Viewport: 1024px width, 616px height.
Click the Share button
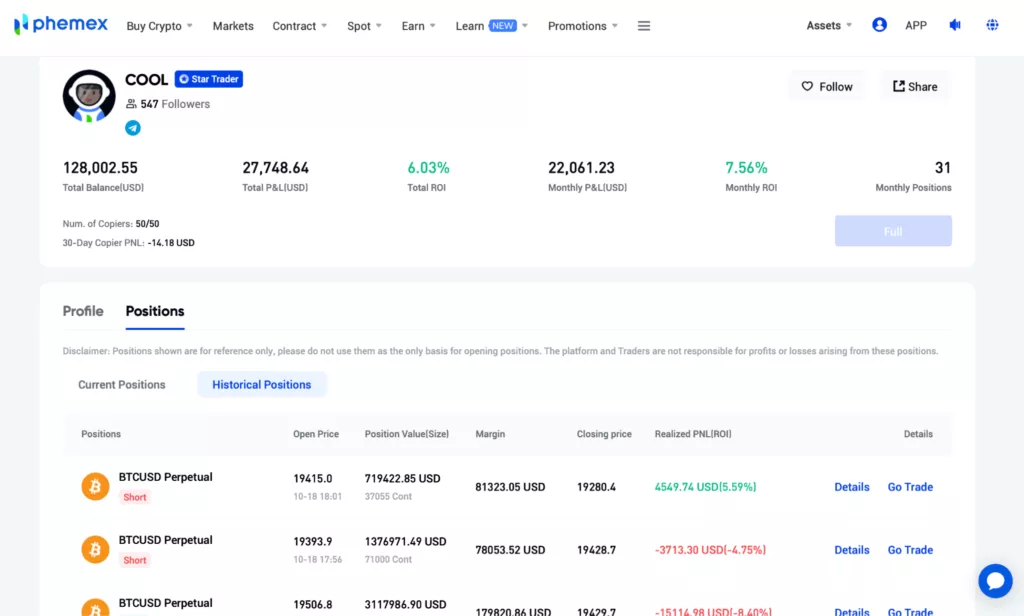(915, 87)
